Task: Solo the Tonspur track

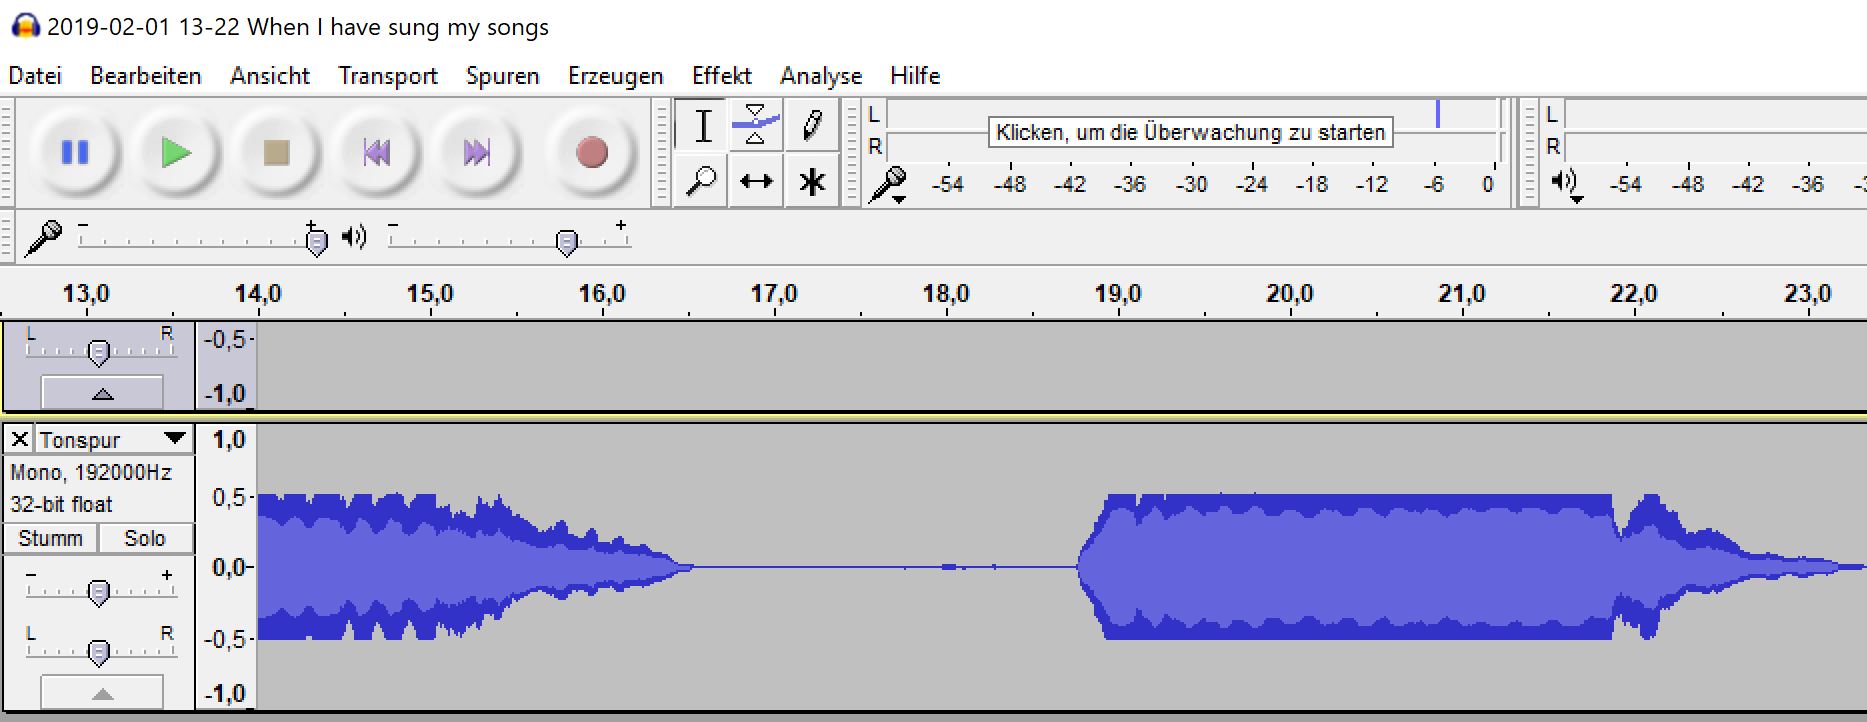Action: [x=145, y=538]
